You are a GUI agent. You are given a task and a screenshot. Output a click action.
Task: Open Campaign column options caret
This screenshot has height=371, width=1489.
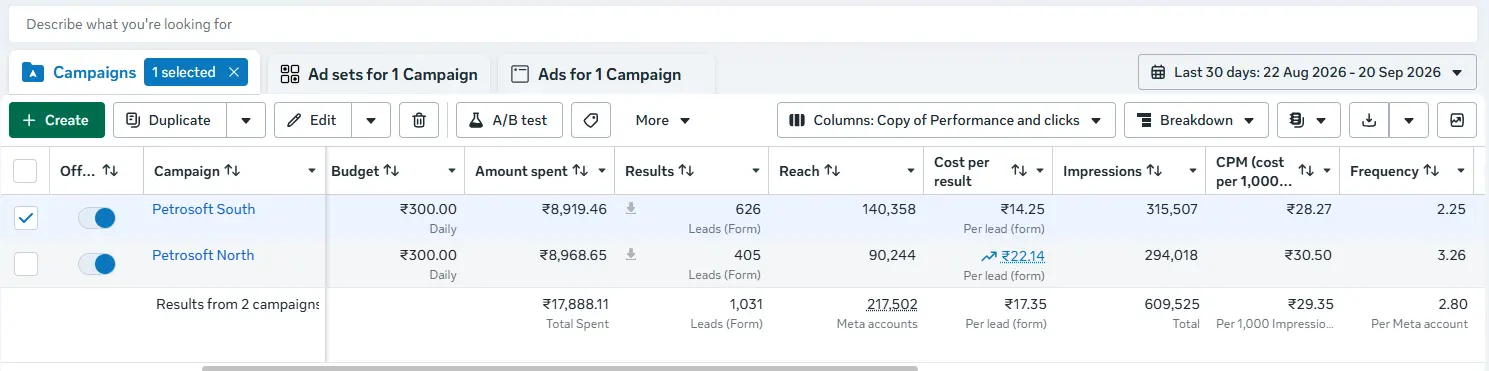click(313, 171)
